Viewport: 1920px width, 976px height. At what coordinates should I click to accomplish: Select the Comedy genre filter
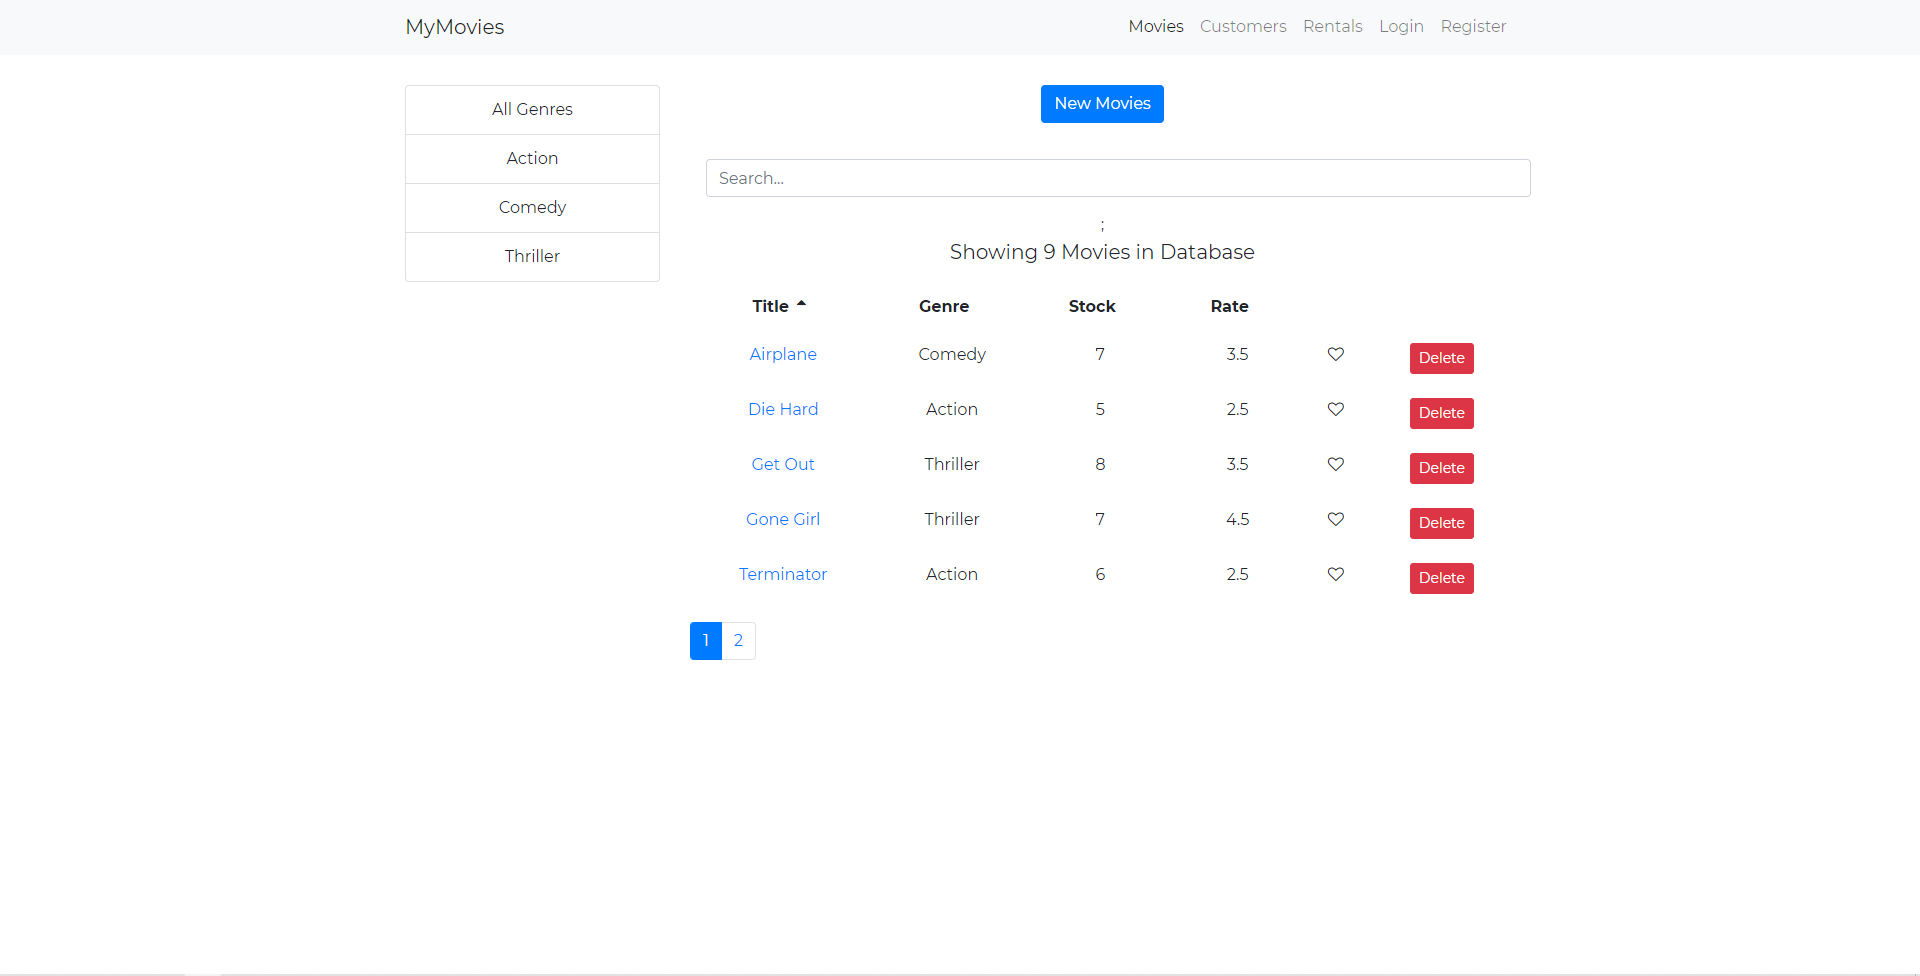[x=532, y=207]
